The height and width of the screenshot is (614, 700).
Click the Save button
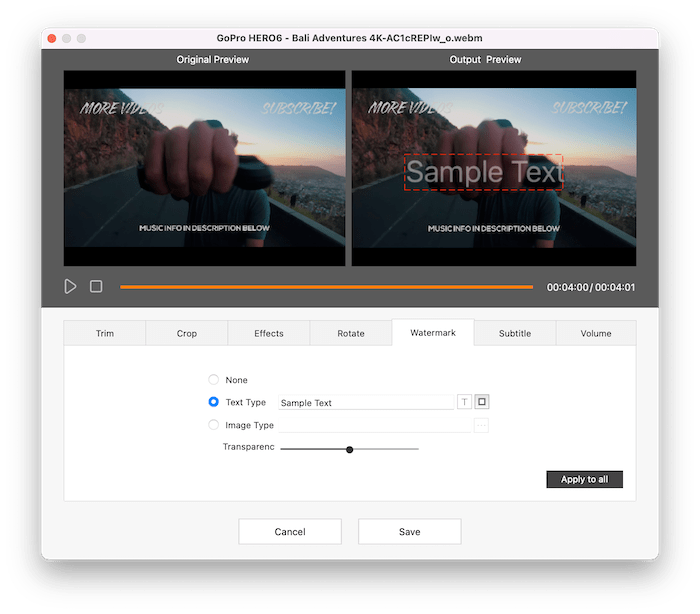click(x=409, y=531)
